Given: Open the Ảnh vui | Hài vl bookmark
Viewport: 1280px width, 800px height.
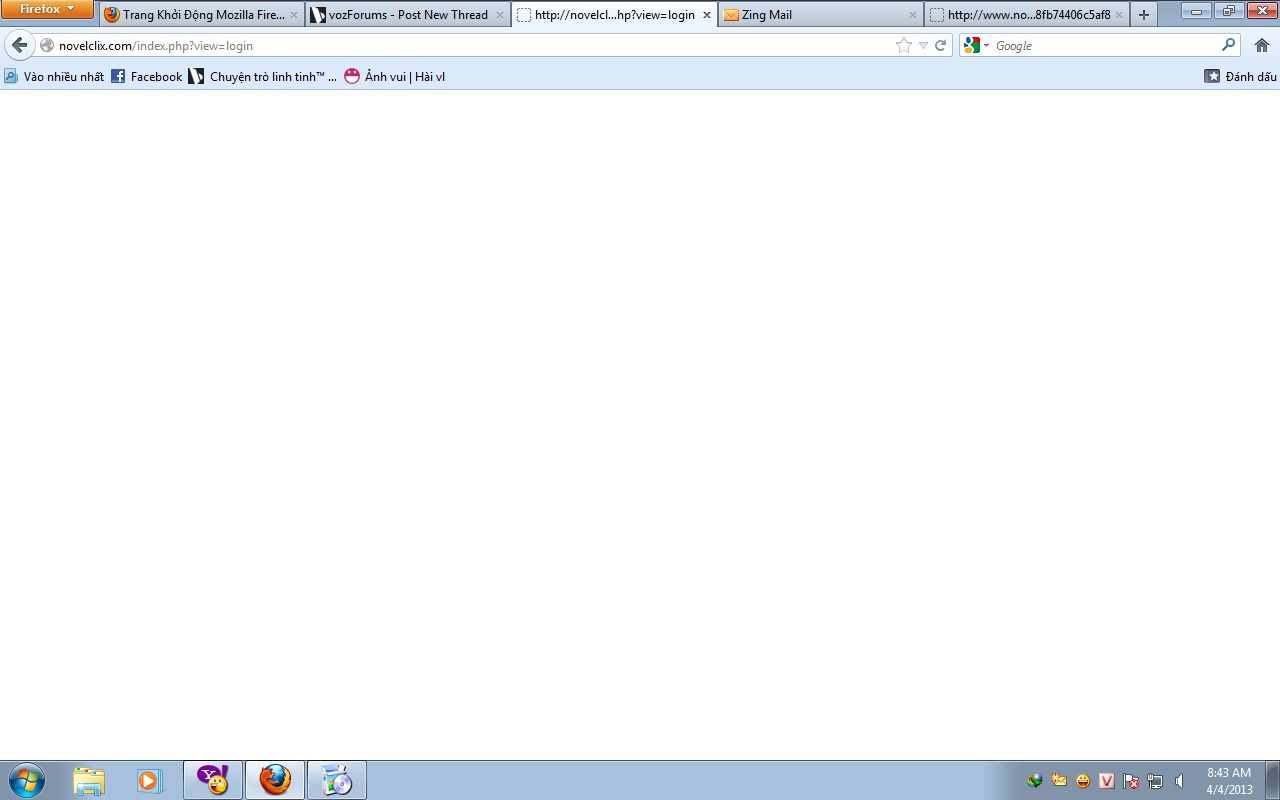Looking at the screenshot, I should (x=394, y=76).
